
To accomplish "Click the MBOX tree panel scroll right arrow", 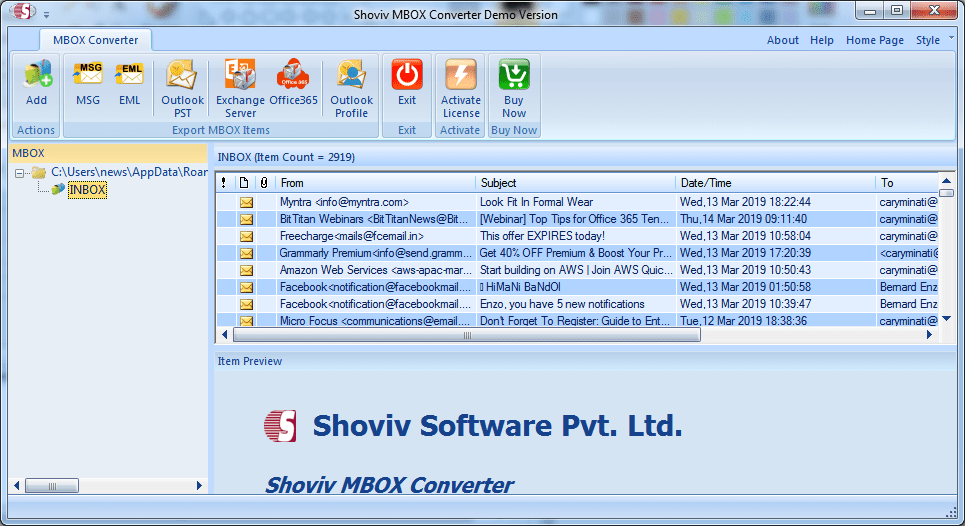I will 199,486.
